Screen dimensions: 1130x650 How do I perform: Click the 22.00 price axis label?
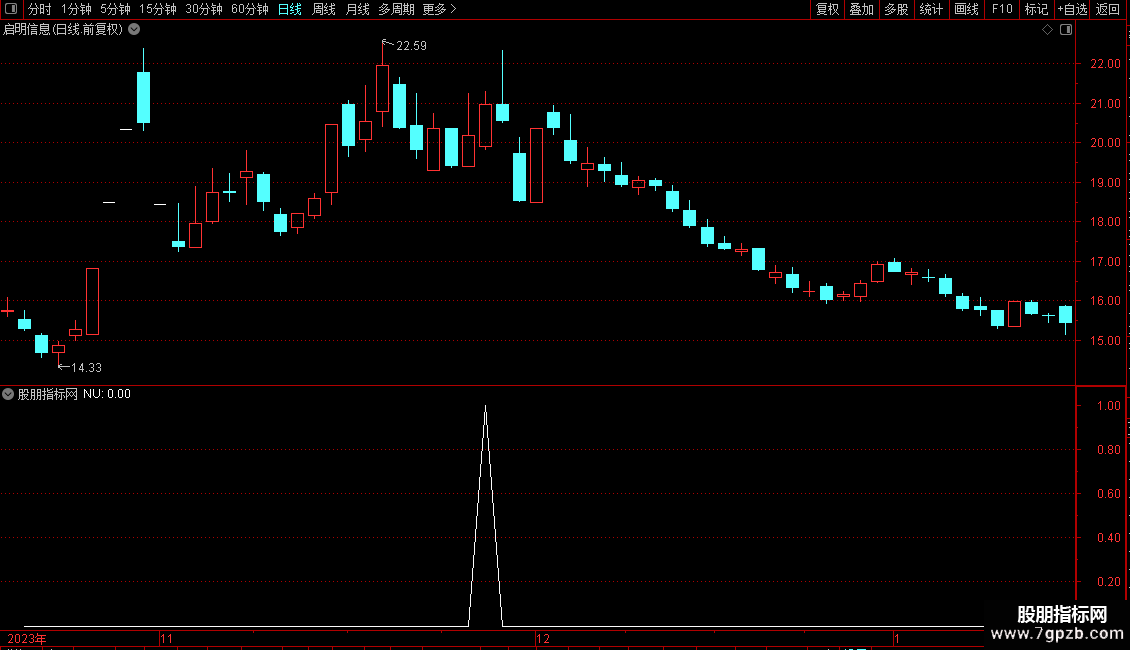click(x=1105, y=63)
